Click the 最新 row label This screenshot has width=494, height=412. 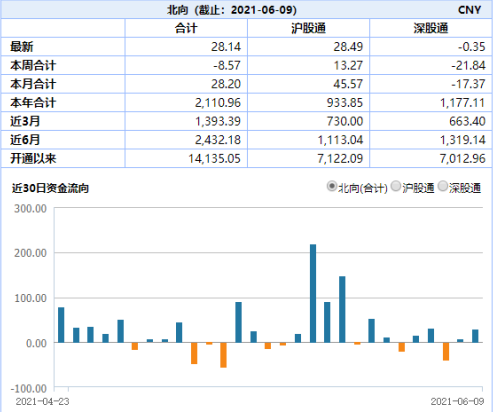coord(22,47)
